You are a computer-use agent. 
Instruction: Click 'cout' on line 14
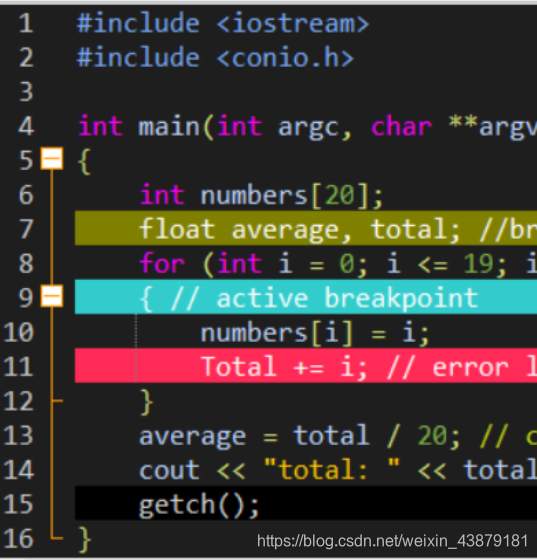coord(169,471)
